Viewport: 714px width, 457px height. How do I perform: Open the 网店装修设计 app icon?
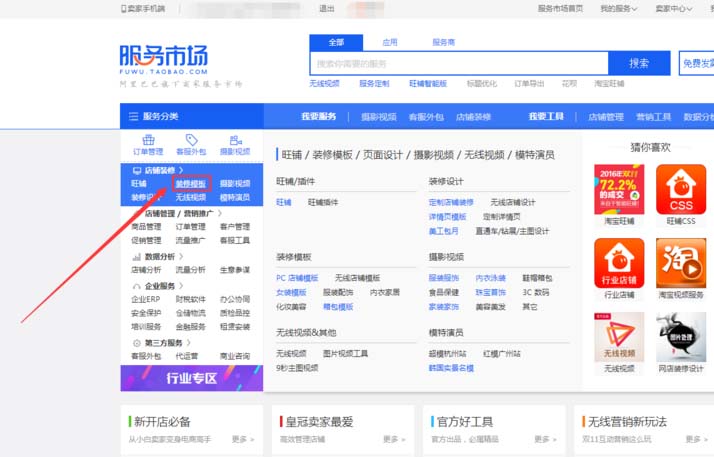click(681, 337)
